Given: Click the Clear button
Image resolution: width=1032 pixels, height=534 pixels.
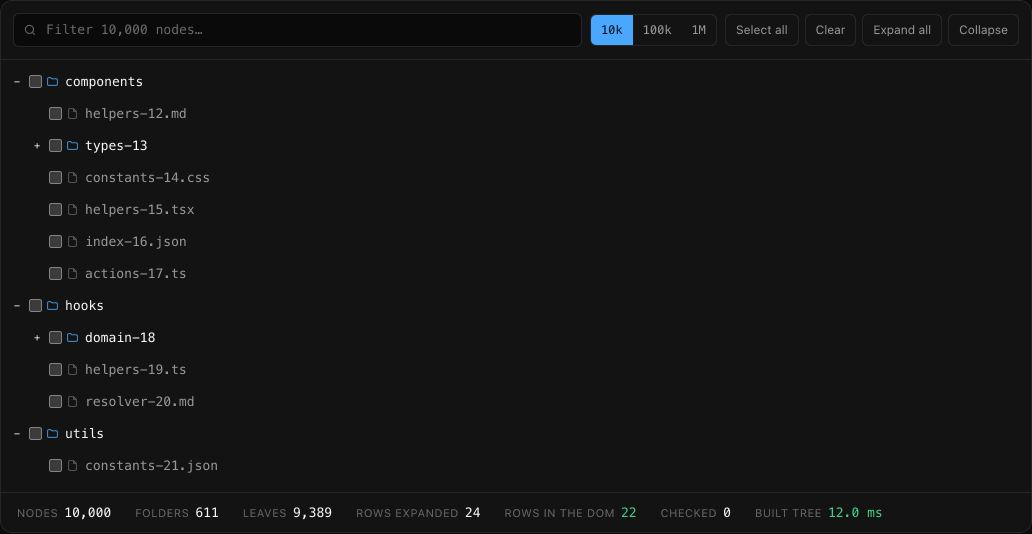Looking at the screenshot, I should pos(831,30).
